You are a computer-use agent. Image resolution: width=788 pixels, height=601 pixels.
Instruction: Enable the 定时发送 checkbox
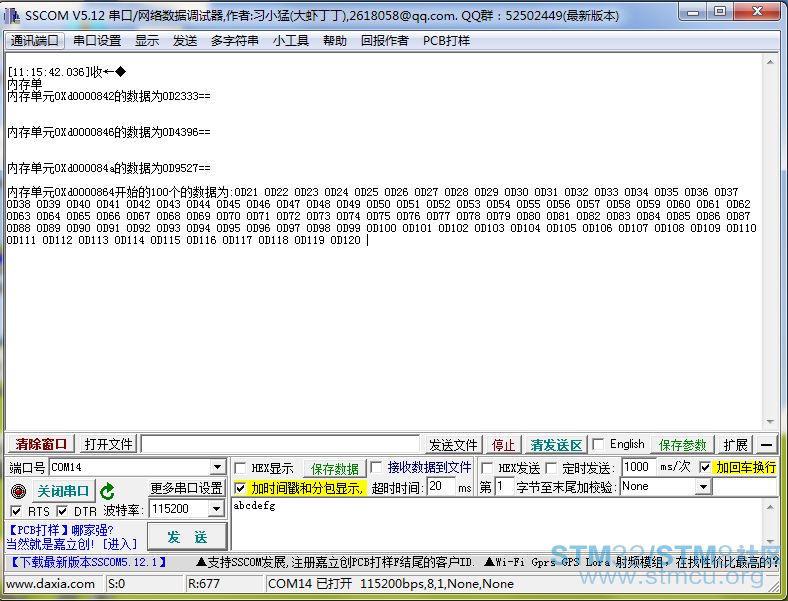[551, 468]
